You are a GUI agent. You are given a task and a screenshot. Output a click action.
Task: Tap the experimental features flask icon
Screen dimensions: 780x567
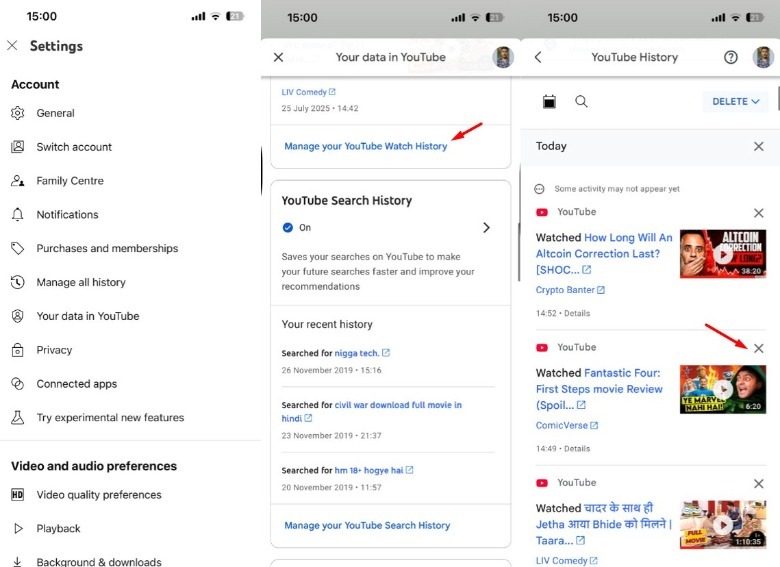tap(17, 417)
